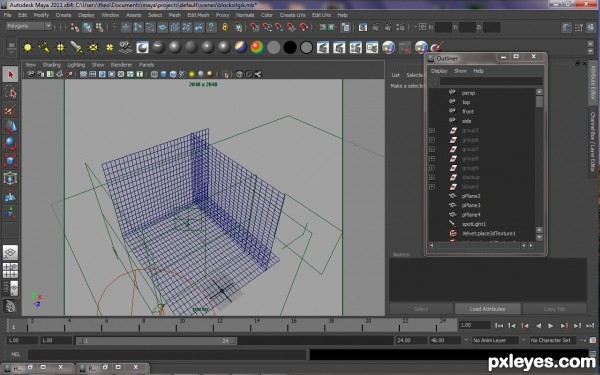Toggle use all lights bulb in viewport
Screen dimensions: 600x375
191,74
